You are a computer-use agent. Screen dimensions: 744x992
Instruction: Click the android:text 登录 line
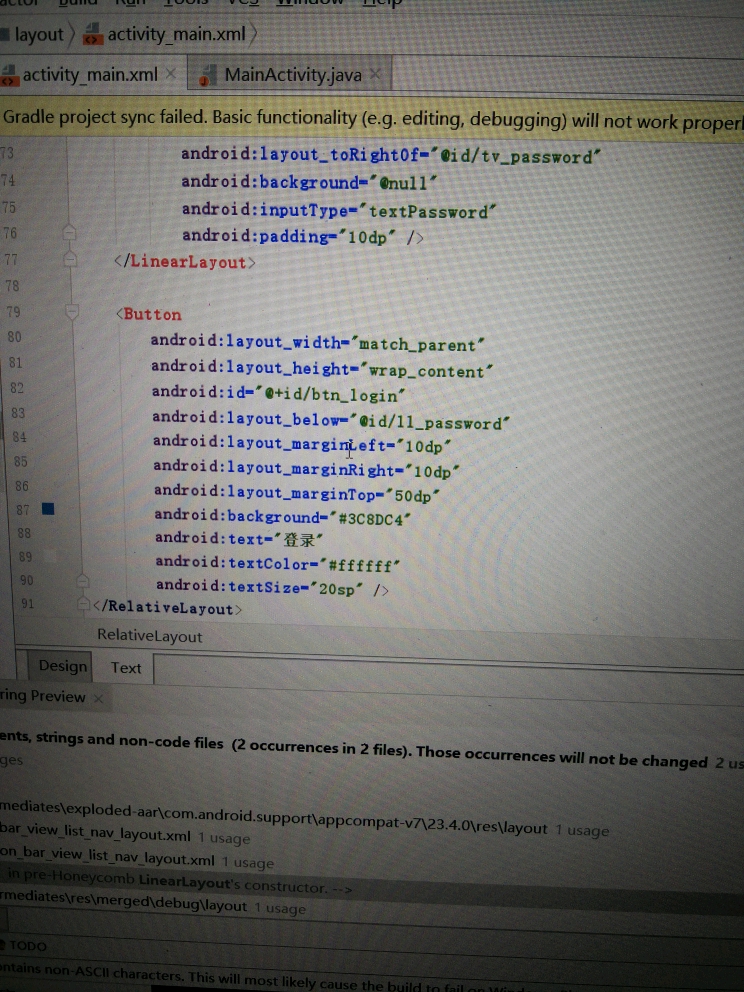pos(239,539)
